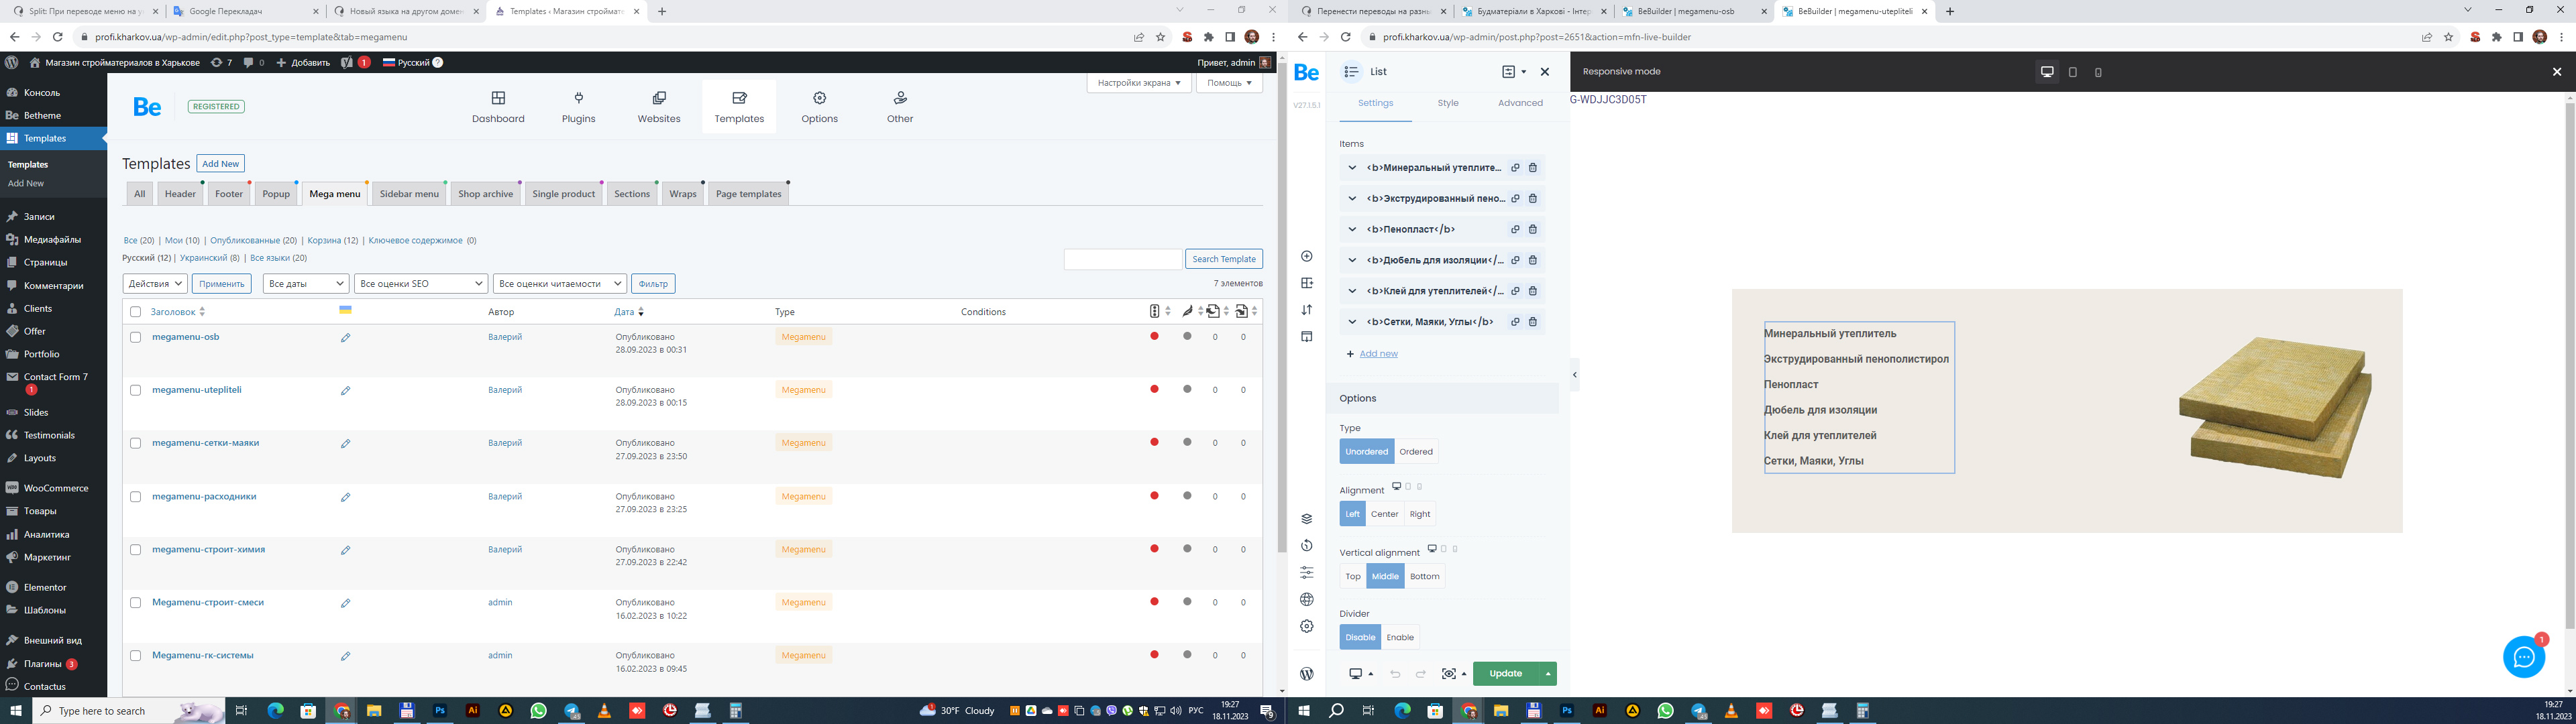The height and width of the screenshot is (724, 2576).
Task: Expand the Помощь dropdown
Action: coord(1229,83)
